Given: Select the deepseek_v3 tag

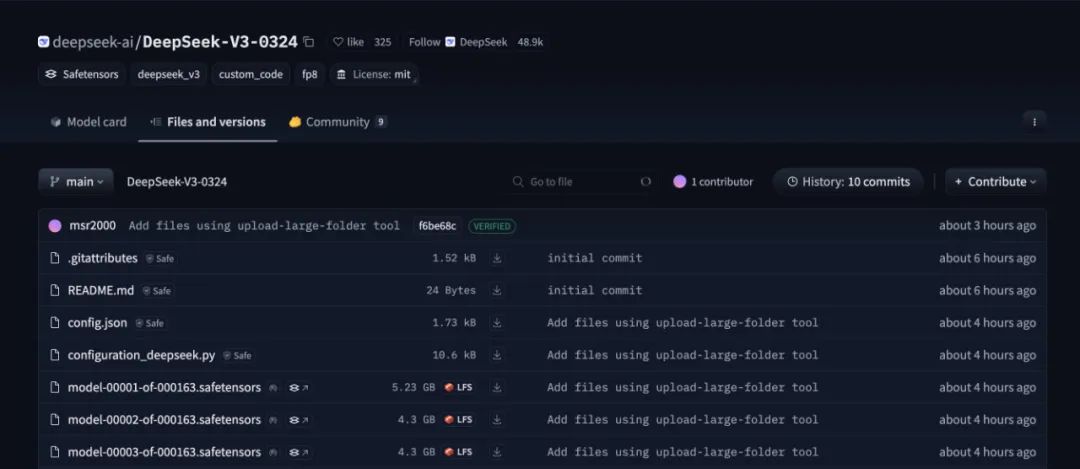Looking at the screenshot, I should click(x=169, y=74).
